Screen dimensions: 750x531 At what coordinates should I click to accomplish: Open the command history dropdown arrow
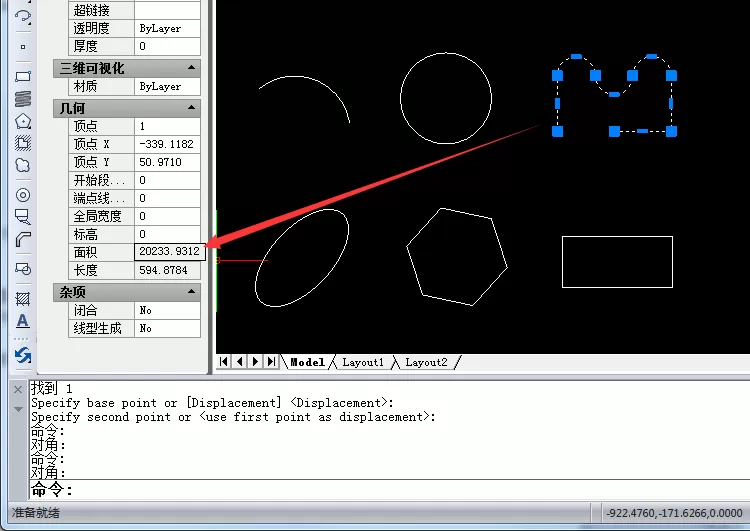click(x=18, y=409)
